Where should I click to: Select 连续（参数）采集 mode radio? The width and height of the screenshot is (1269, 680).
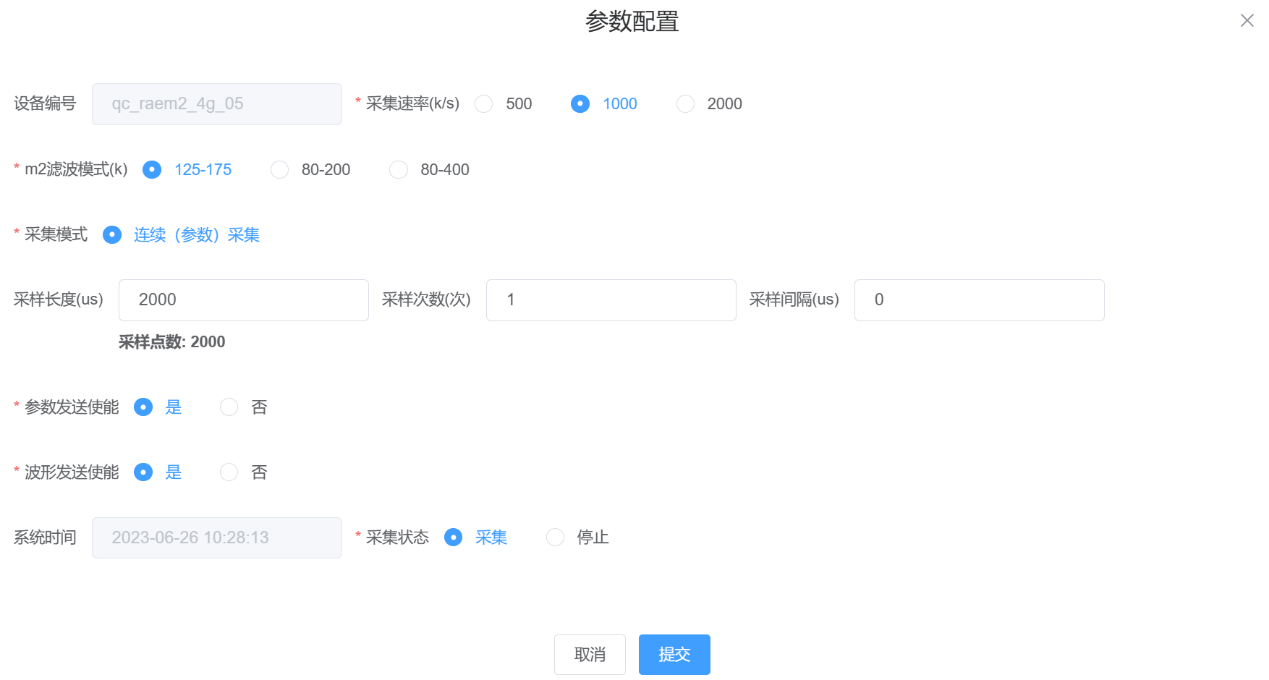click(x=181, y=235)
